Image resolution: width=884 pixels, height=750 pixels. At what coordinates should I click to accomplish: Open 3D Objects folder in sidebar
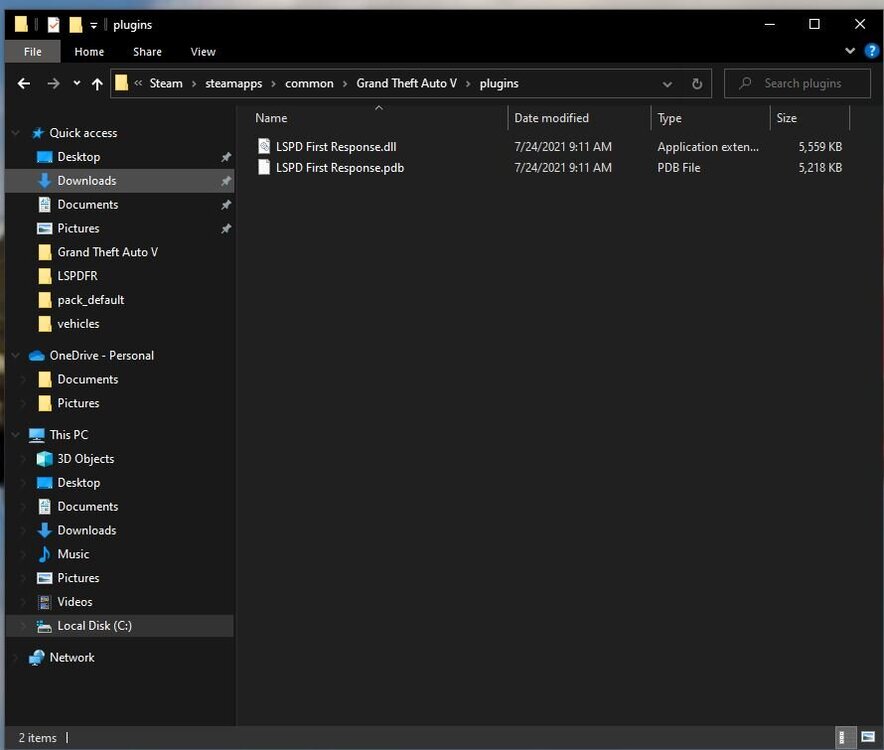point(85,459)
